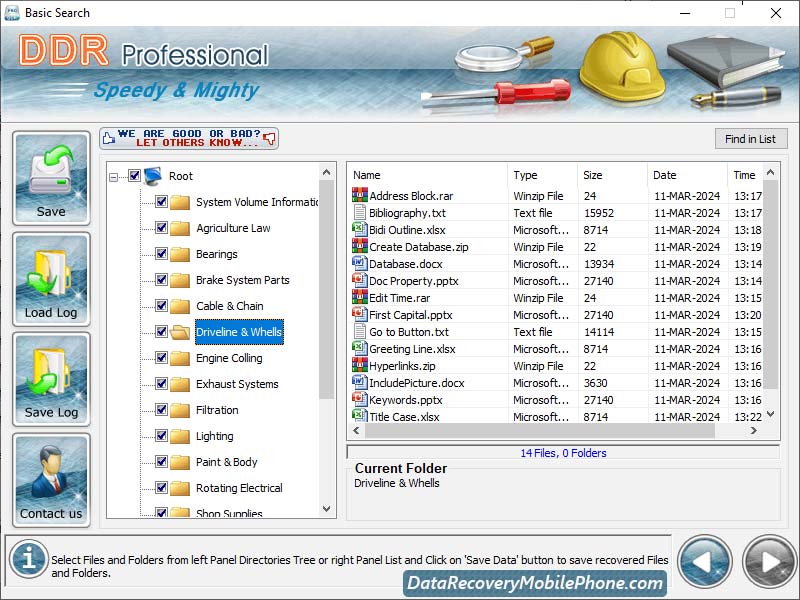Viewport: 800px width, 600px height.
Task: Click the Word icon next to Database.docx
Action: point(360,264)
